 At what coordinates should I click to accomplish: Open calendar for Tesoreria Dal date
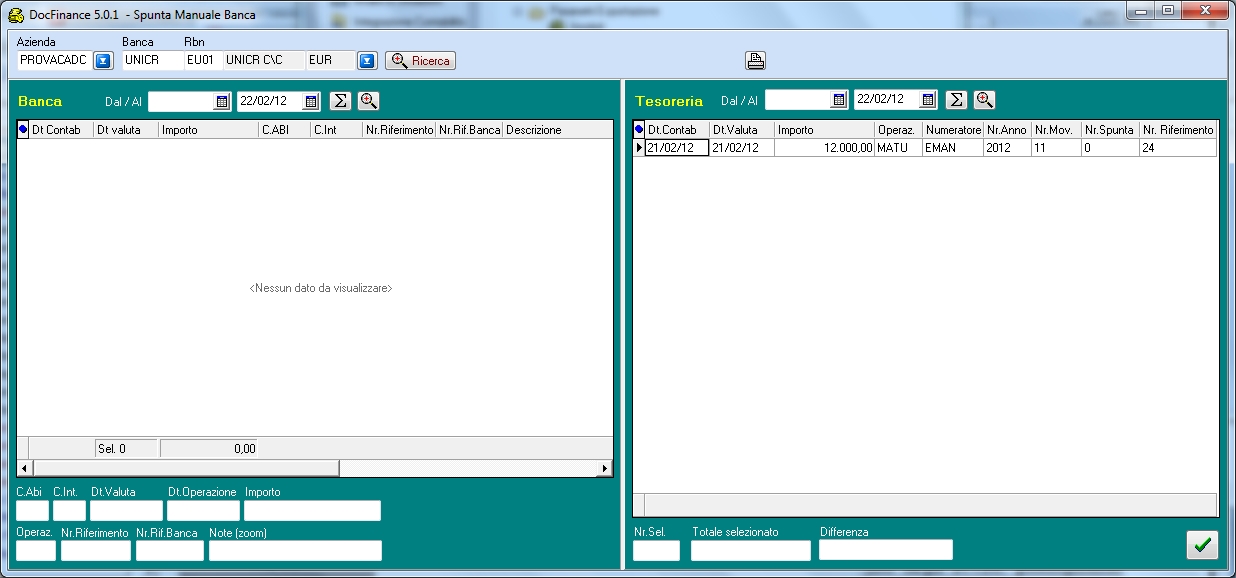coord(839,100)
